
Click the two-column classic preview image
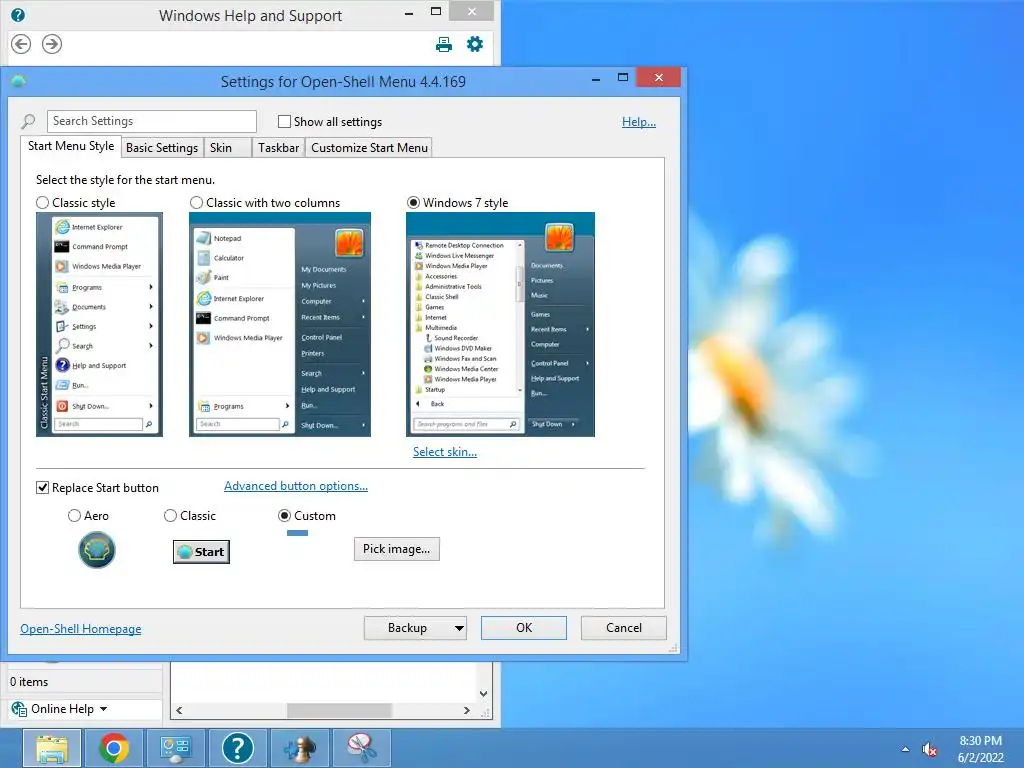coord(280,325)
